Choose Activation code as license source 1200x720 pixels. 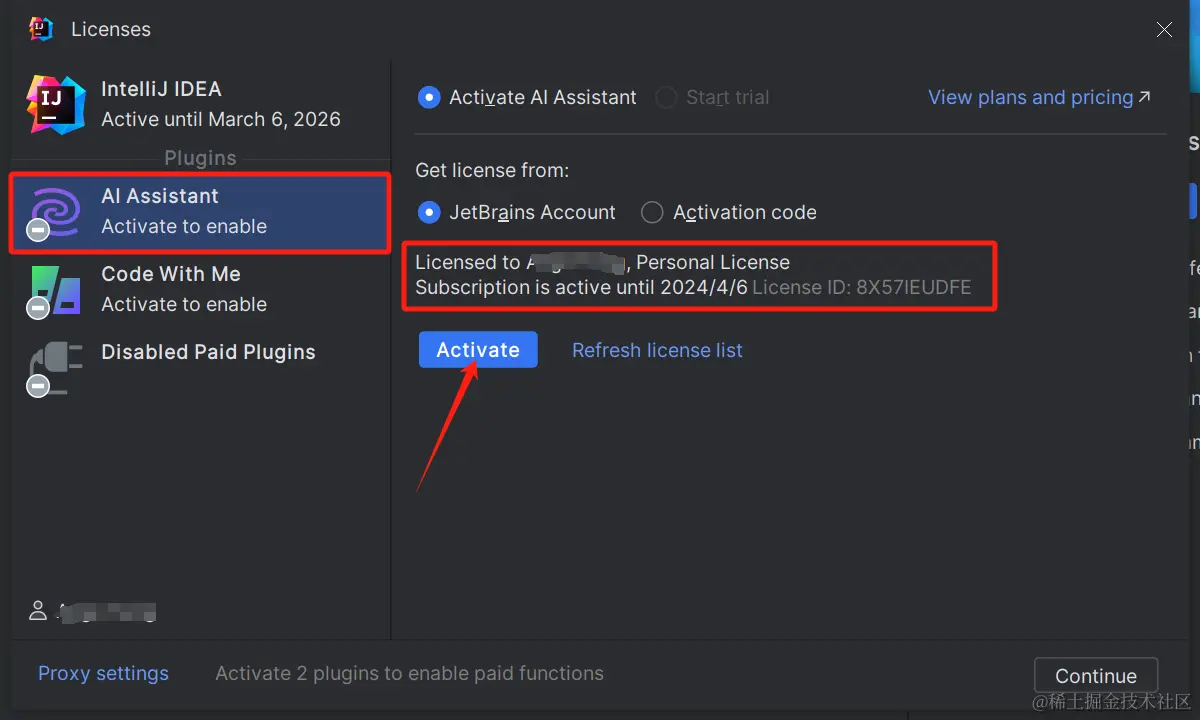(x=652, y=212)
